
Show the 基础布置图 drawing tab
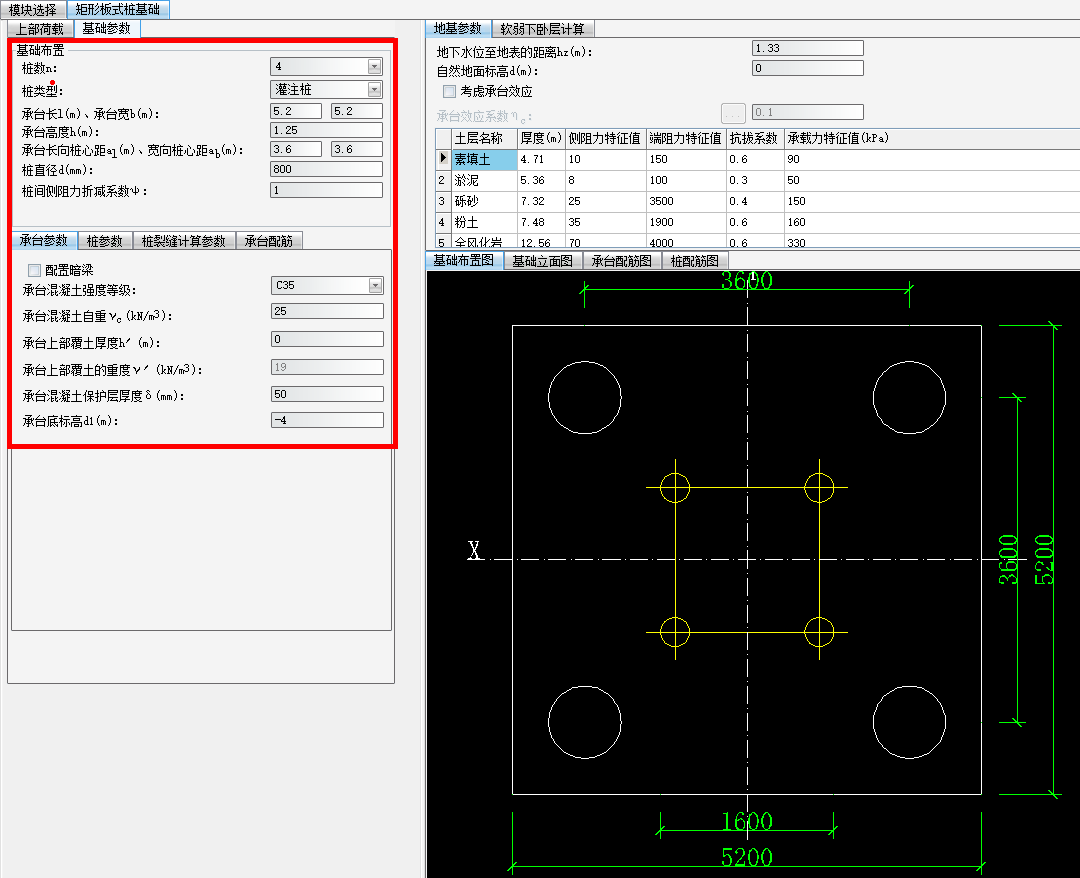(464, 260)
